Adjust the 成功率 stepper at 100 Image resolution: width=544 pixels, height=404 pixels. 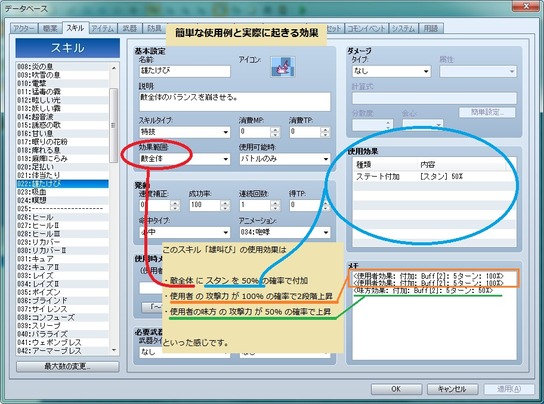[225, 205]
